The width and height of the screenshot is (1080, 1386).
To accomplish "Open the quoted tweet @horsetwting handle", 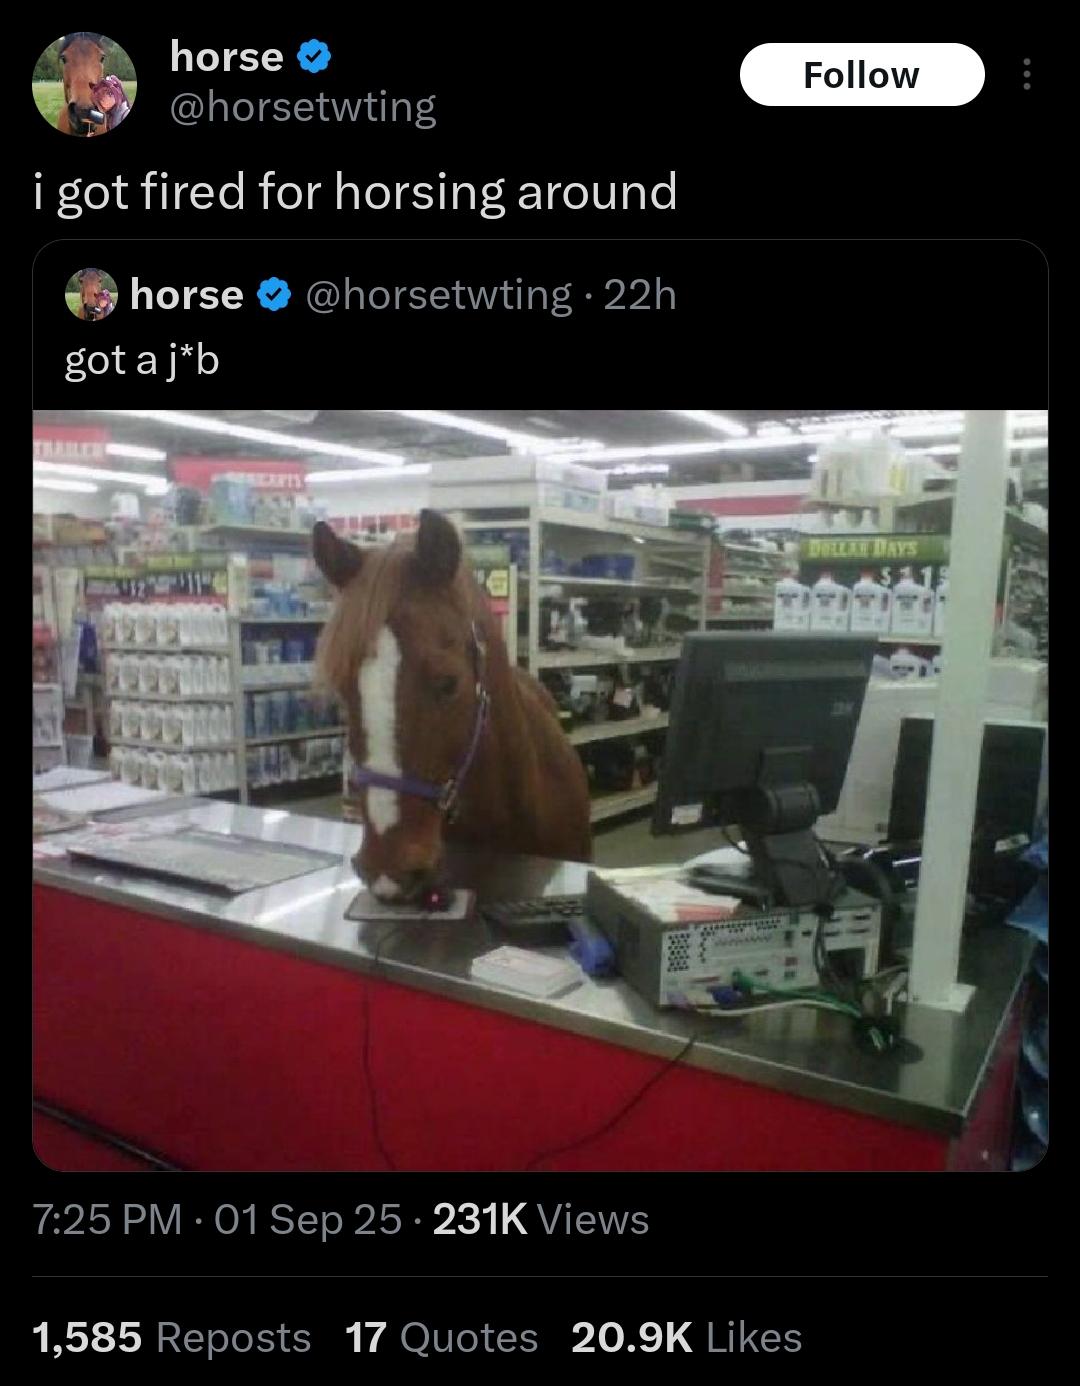I will [437, 295].
